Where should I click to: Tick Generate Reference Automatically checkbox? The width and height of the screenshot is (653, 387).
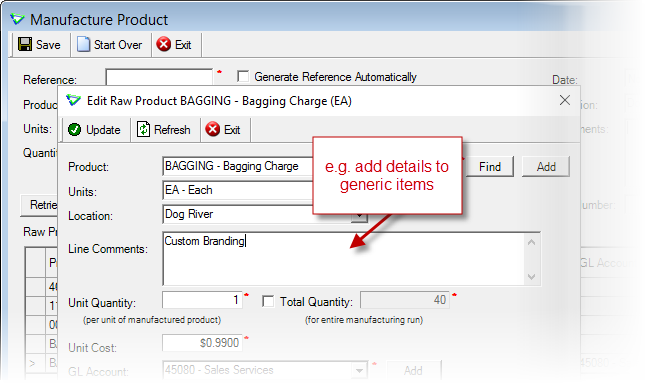click(243, 76)
